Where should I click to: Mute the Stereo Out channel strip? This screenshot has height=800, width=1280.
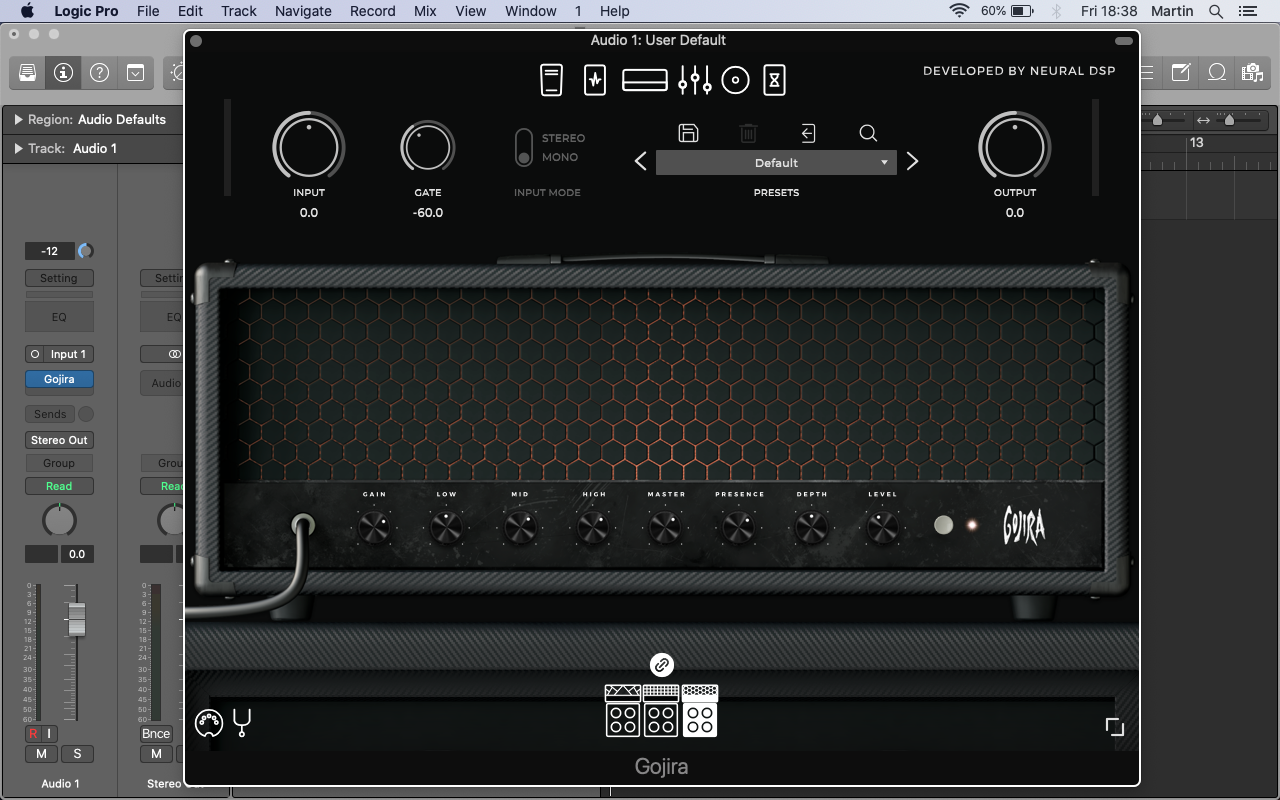[156, 754]
